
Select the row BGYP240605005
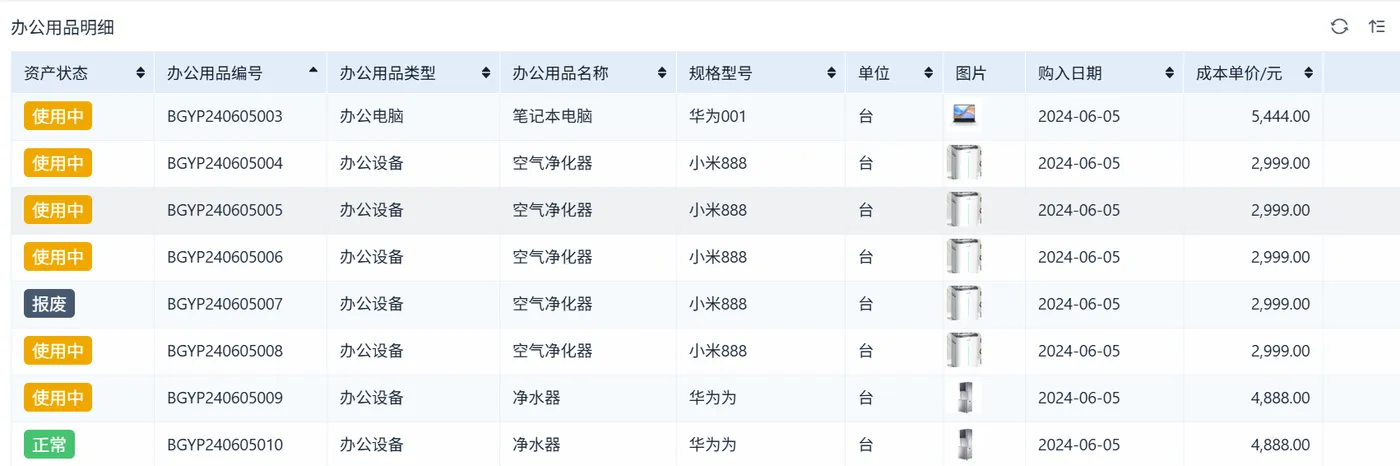[700, 210]
